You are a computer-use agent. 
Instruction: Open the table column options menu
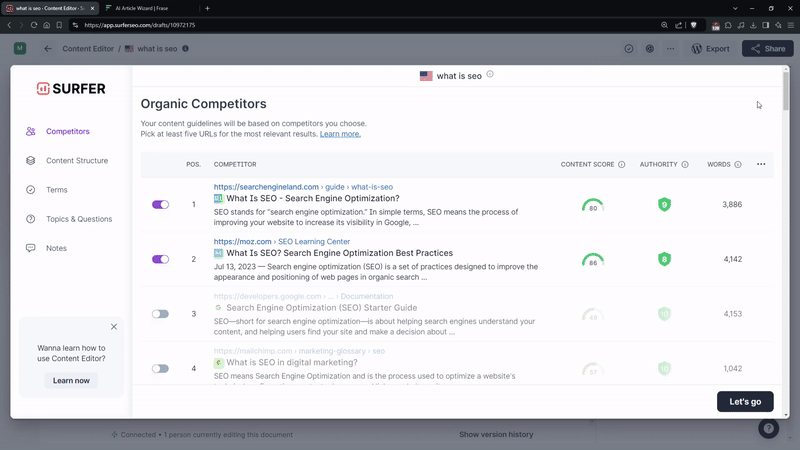click(x=761, y=164)
